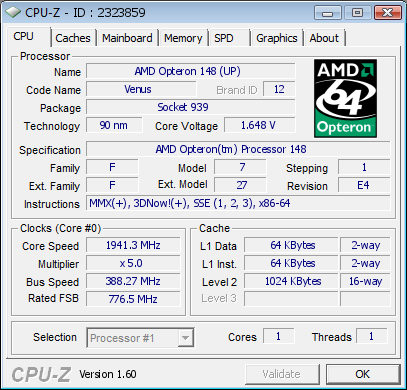407x390 pixels.
Task: Select the CPU tab
Action: (x=23, y=36)
